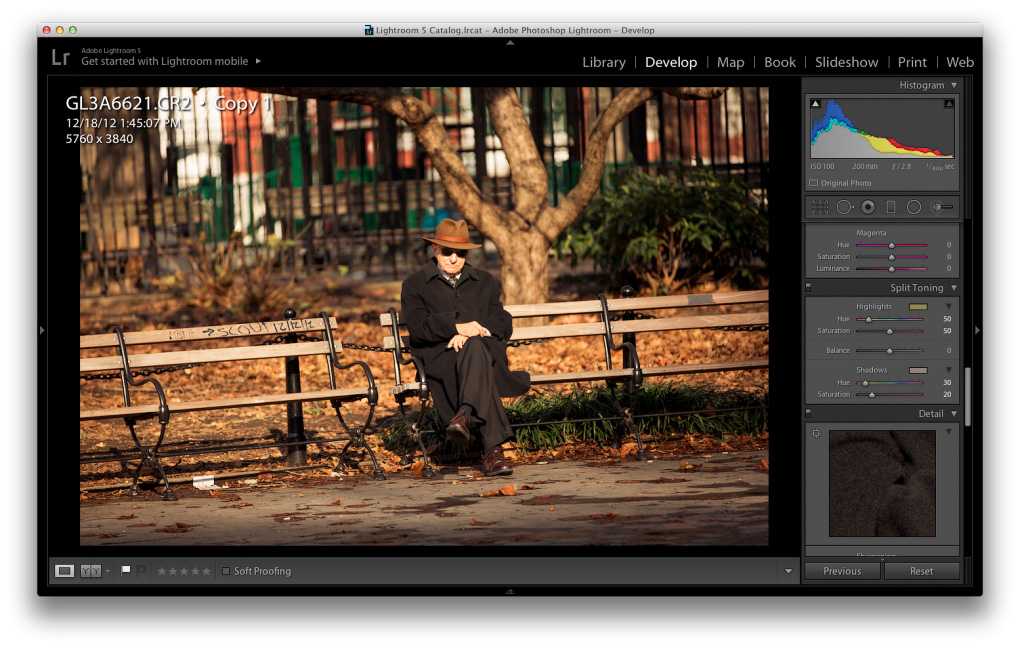Select the Crop Overlay tool

point(820,207)
